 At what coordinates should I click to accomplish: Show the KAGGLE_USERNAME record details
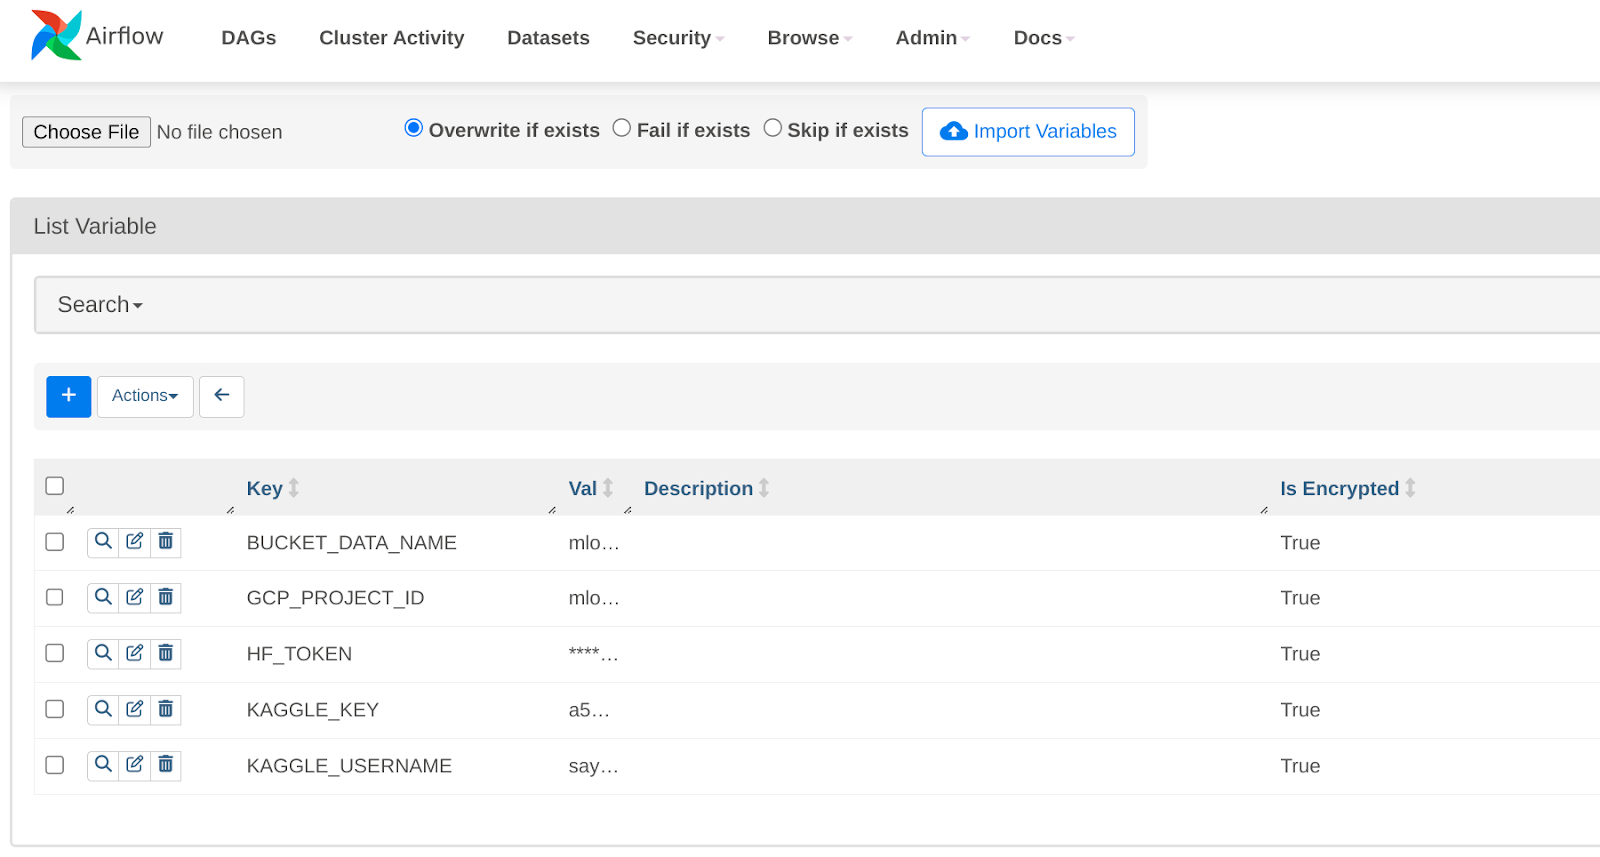click(103, 766)
